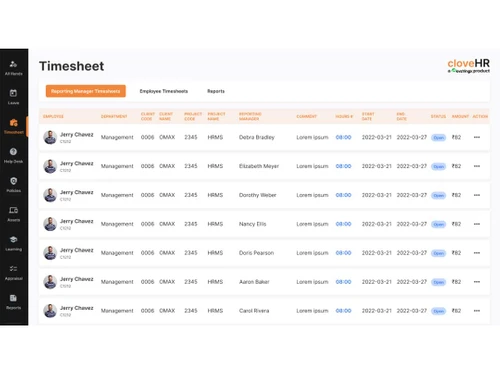Open action menu for Aaron Baker row
500x375 pixels.
click(477, 282)
